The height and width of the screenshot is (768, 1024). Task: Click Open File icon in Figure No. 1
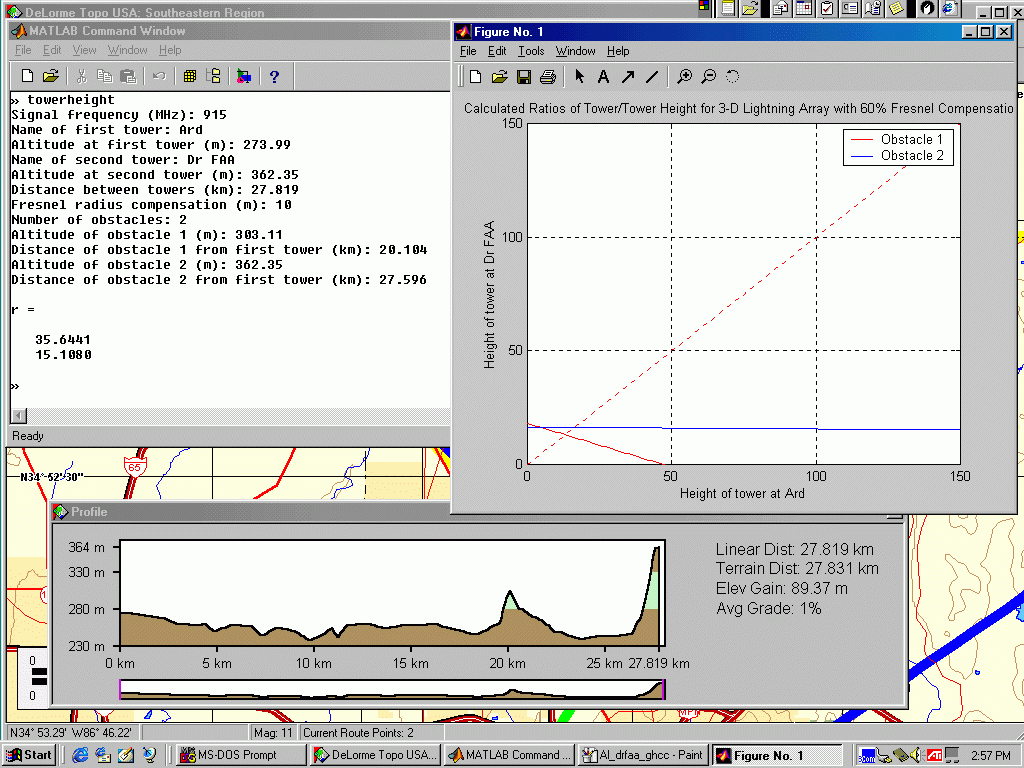click(500, 77)
